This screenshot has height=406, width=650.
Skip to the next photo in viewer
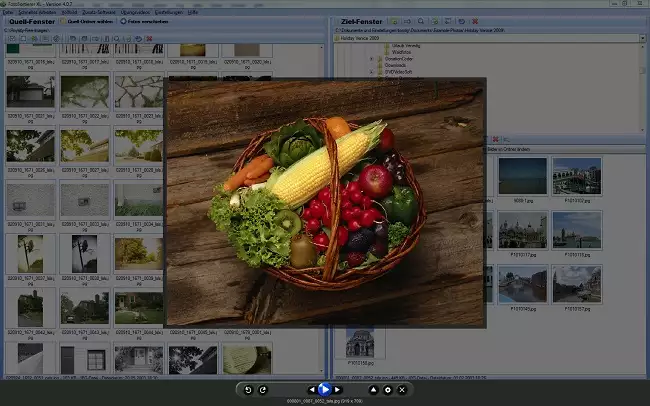(339, 389)
